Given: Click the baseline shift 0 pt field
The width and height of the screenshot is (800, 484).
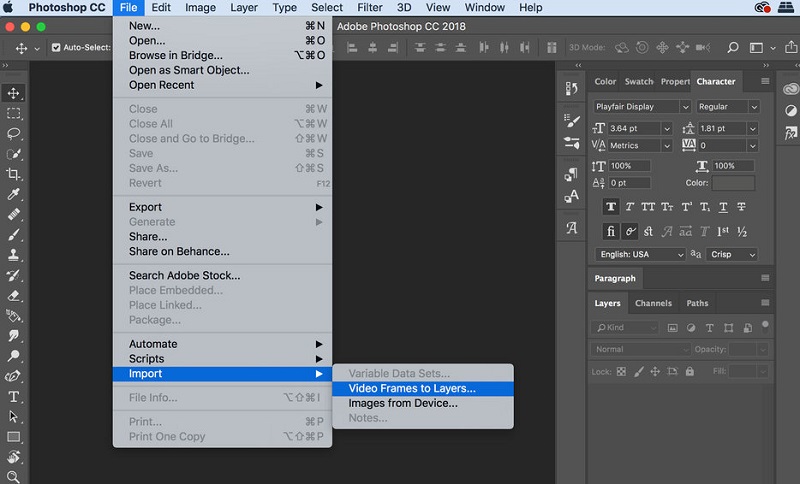Looking at the screenshot, I should click(630, 183).
